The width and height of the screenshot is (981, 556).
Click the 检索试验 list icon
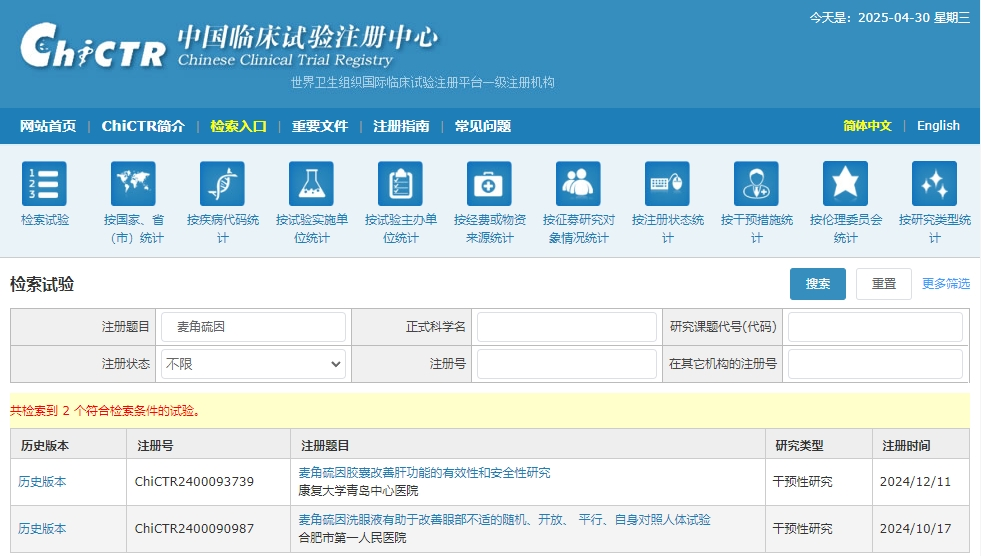tap(44, 184)
